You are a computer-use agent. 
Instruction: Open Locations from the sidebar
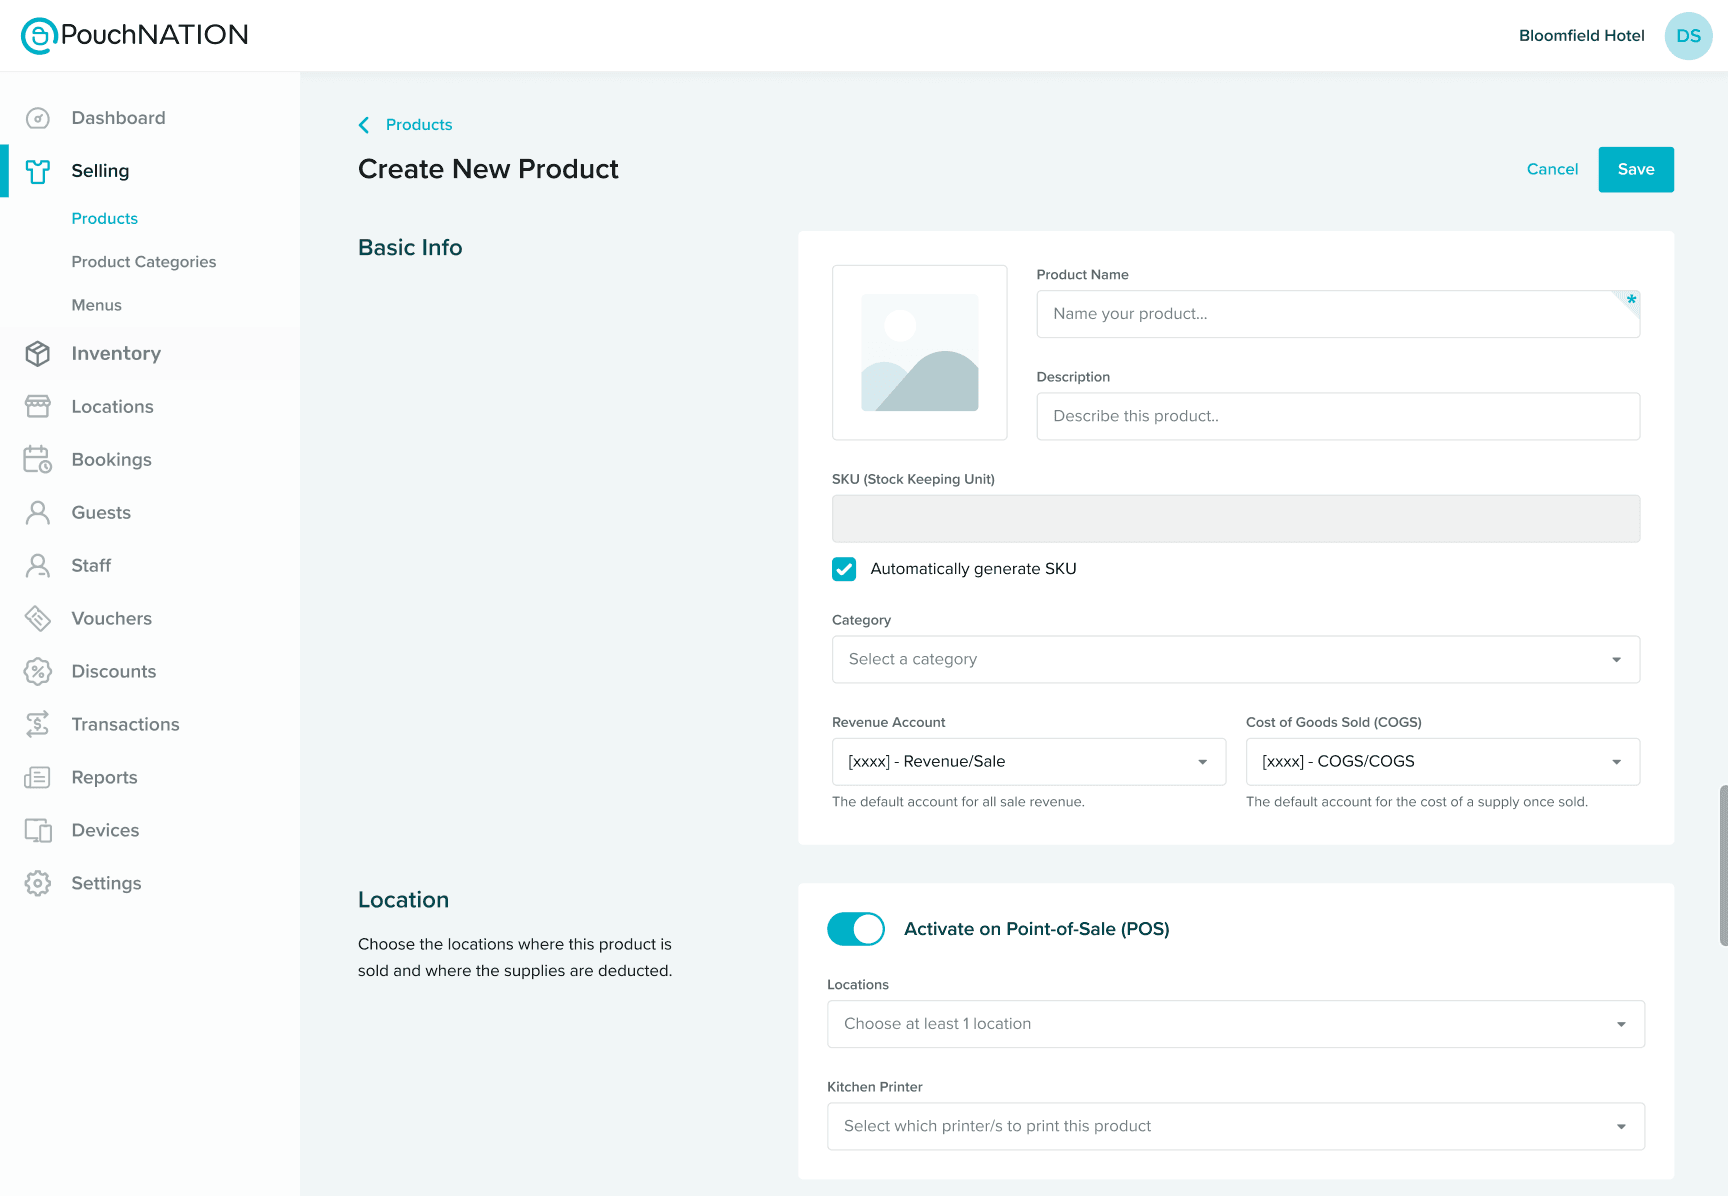pos(112,406)
